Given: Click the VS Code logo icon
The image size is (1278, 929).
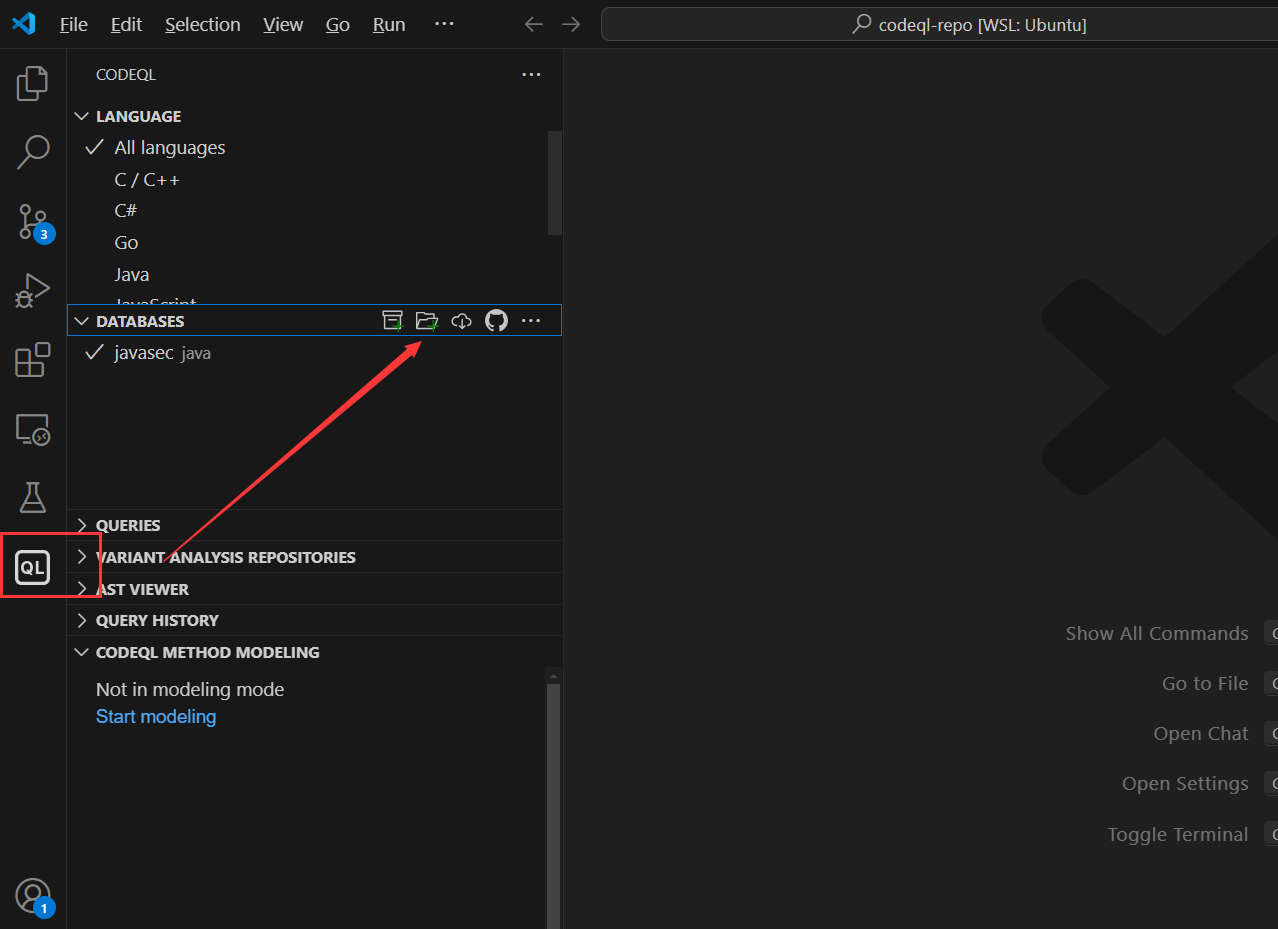Looking at the screenshot, I should click(23, 24).
